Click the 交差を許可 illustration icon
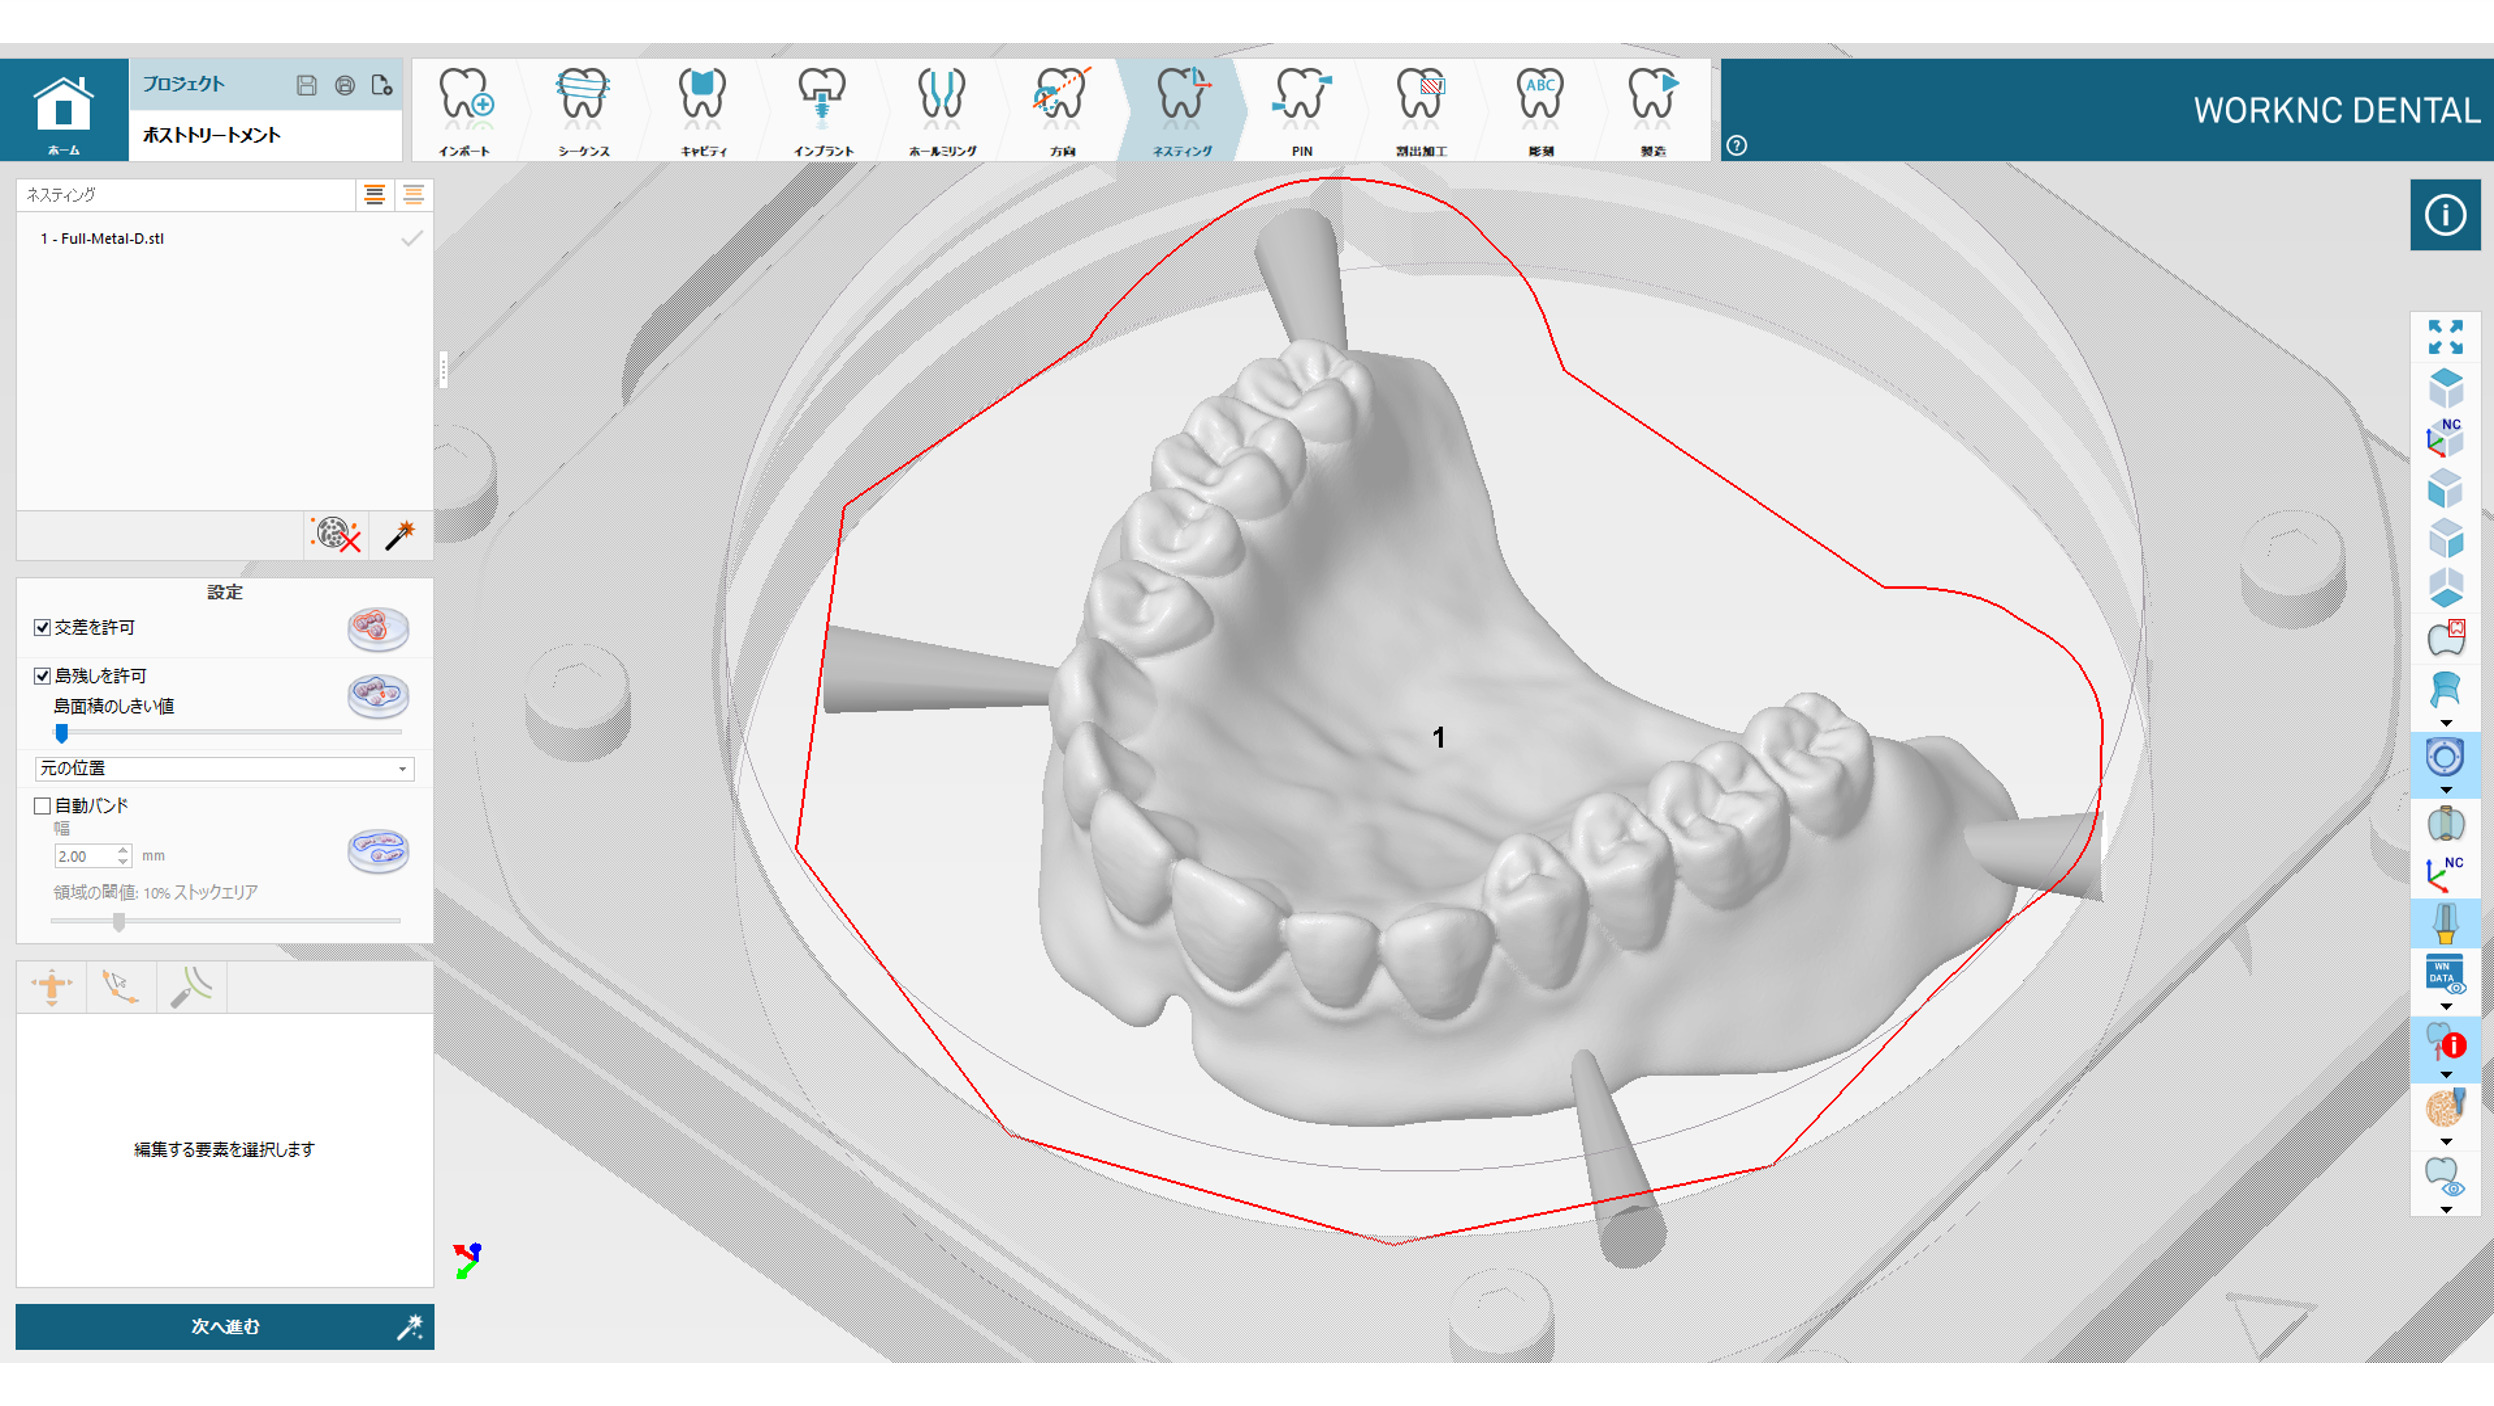Screen dimensions: 2494x1406 pyautogui.click(x=378, y=629)
